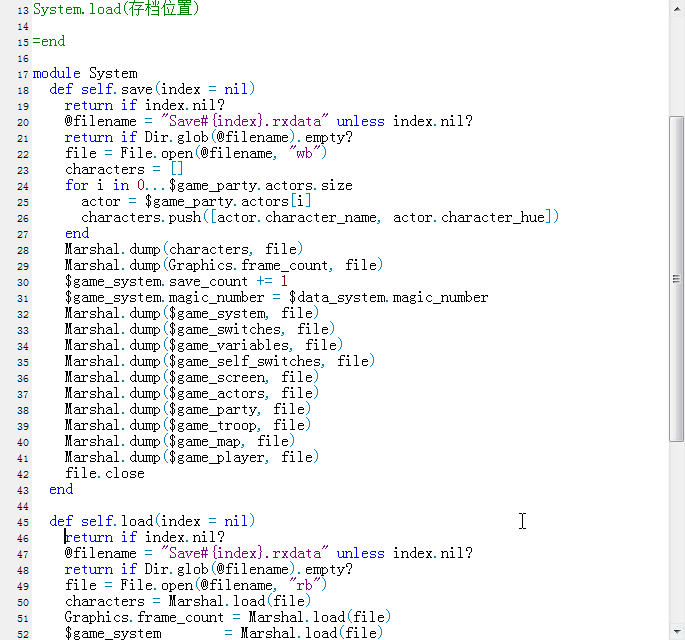Click 'characters = []' line

[x=124, y=169]
